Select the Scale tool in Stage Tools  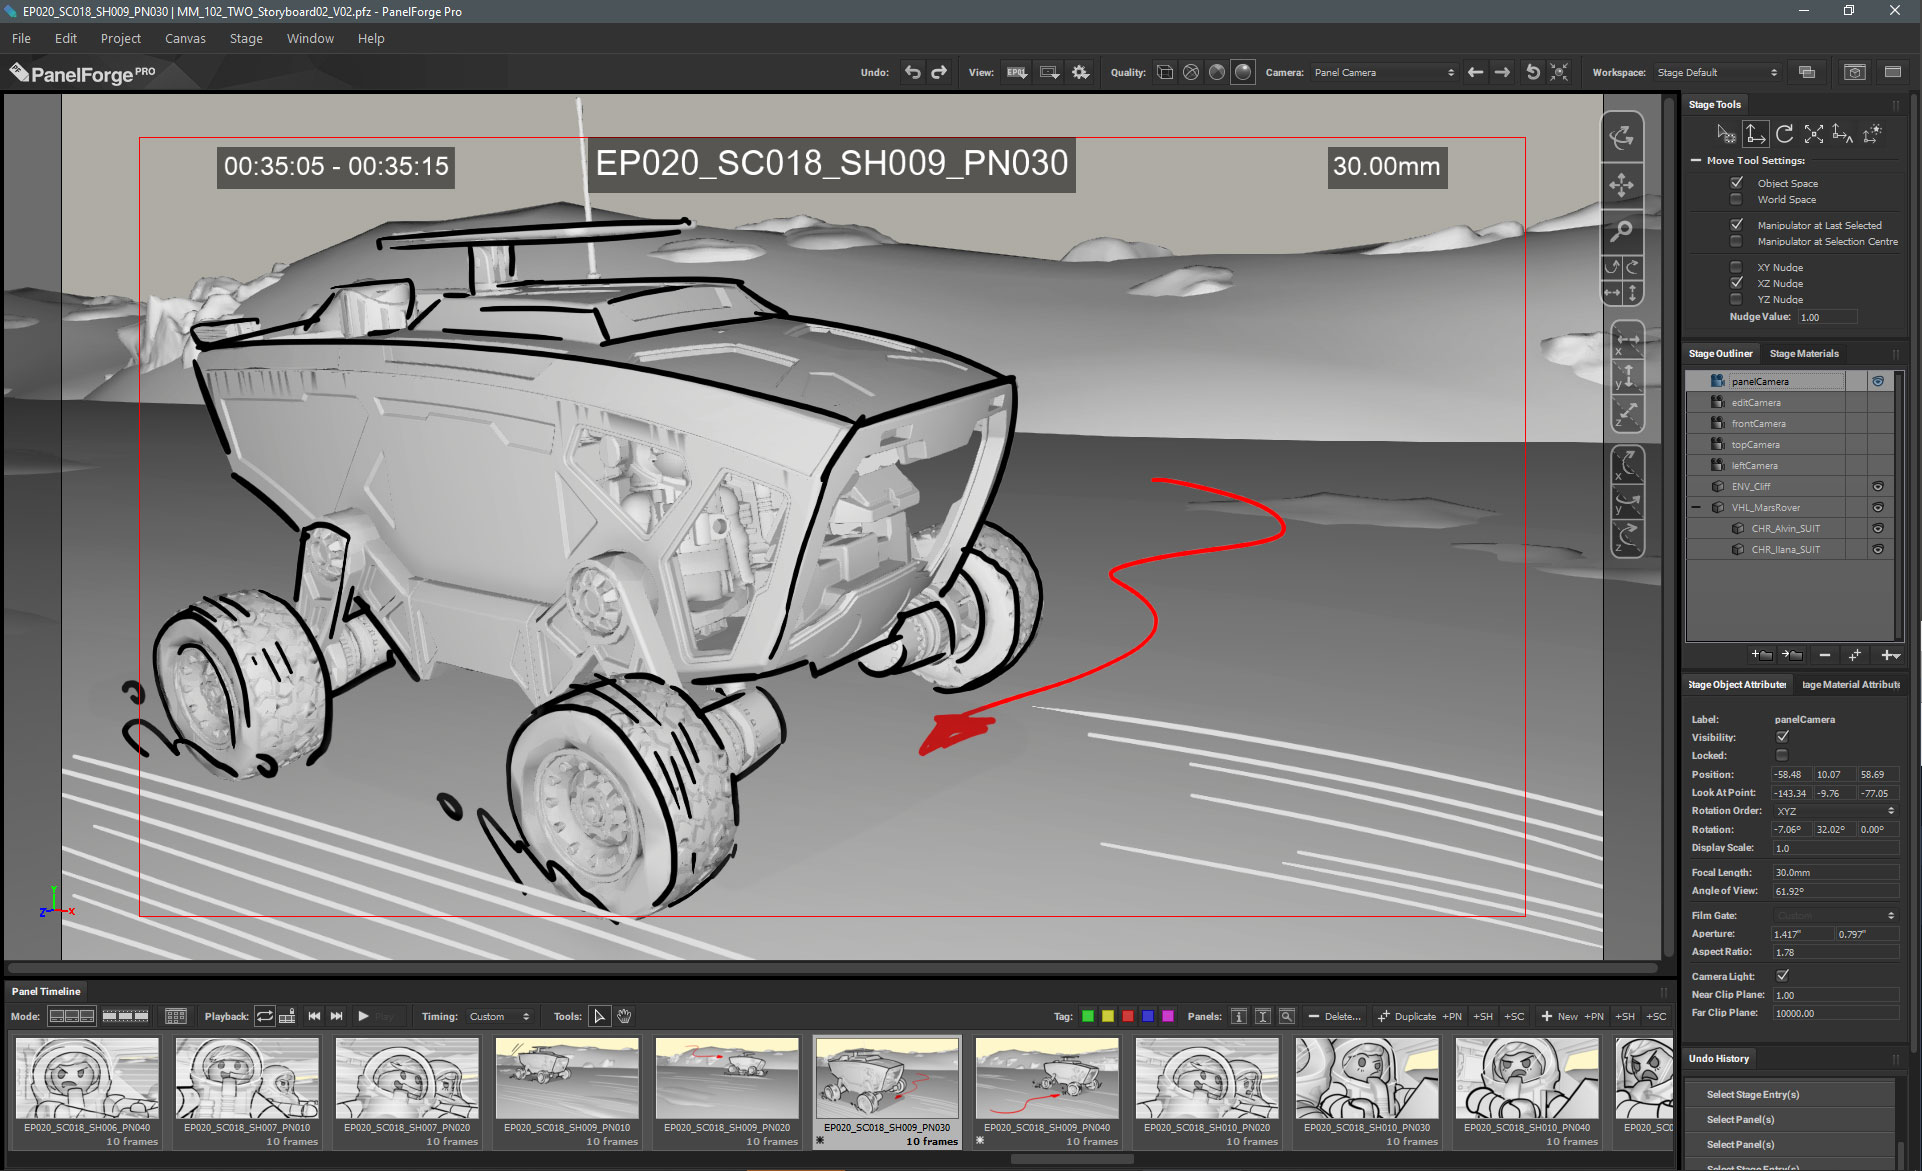pyautogui.click(x=1814, y=133)
